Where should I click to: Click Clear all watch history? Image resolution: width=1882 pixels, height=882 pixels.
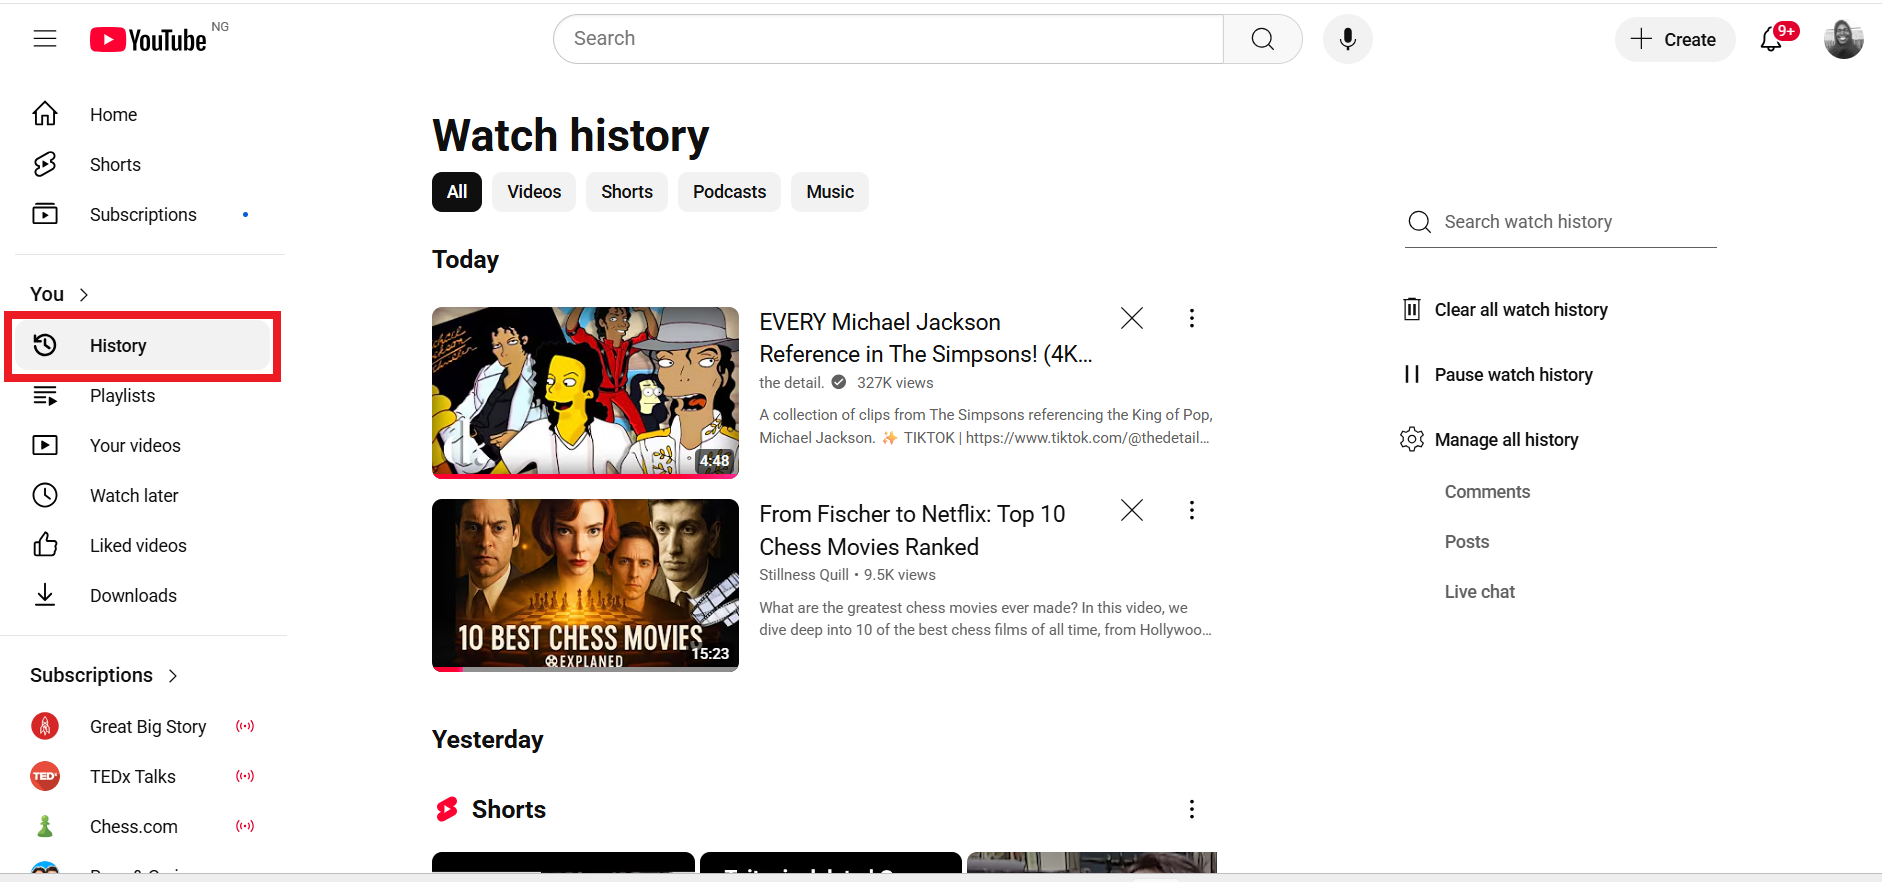[1506, 310]
